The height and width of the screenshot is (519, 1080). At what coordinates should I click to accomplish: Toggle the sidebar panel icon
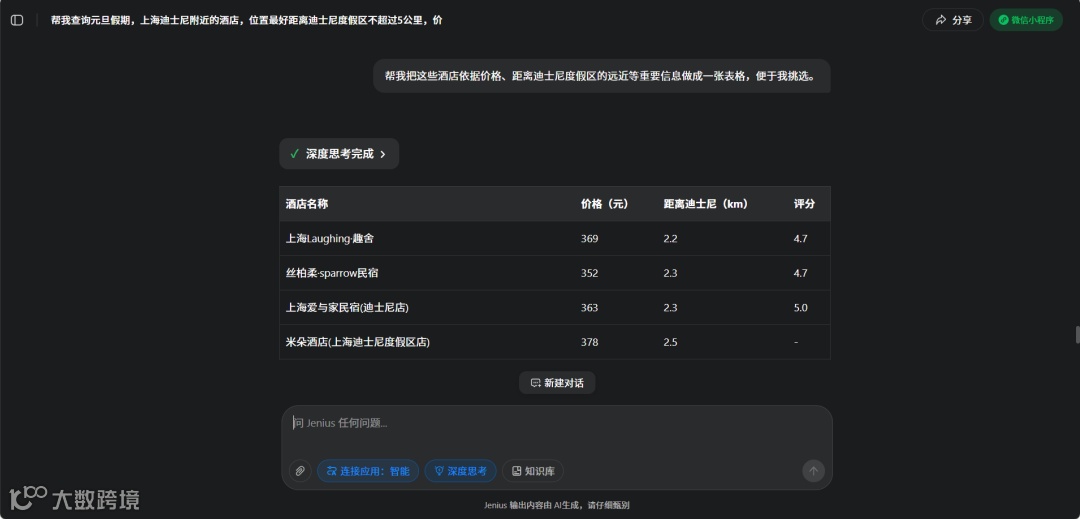[x=17, y=20]
